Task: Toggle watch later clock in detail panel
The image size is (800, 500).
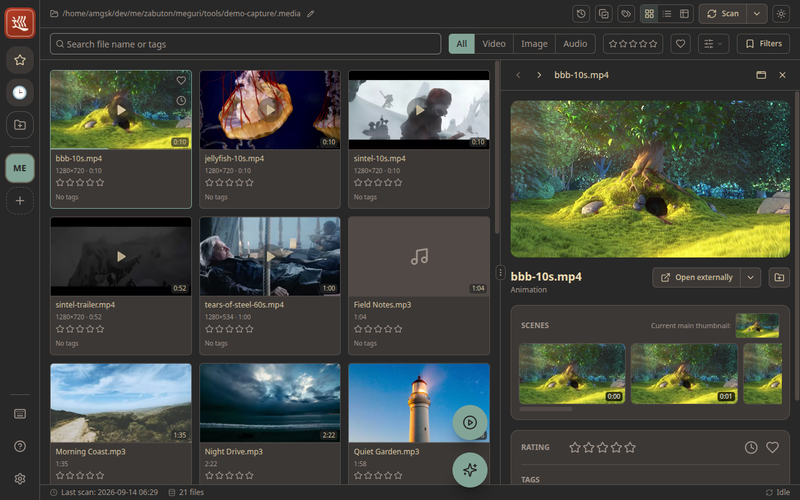Action: [751, 447]
